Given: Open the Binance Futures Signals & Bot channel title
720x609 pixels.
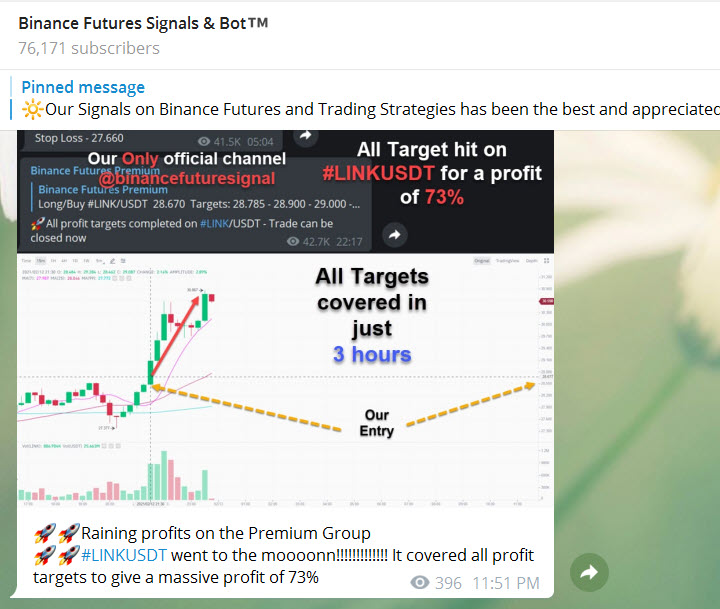Looking at the screenshot, I should coord(143,22).
